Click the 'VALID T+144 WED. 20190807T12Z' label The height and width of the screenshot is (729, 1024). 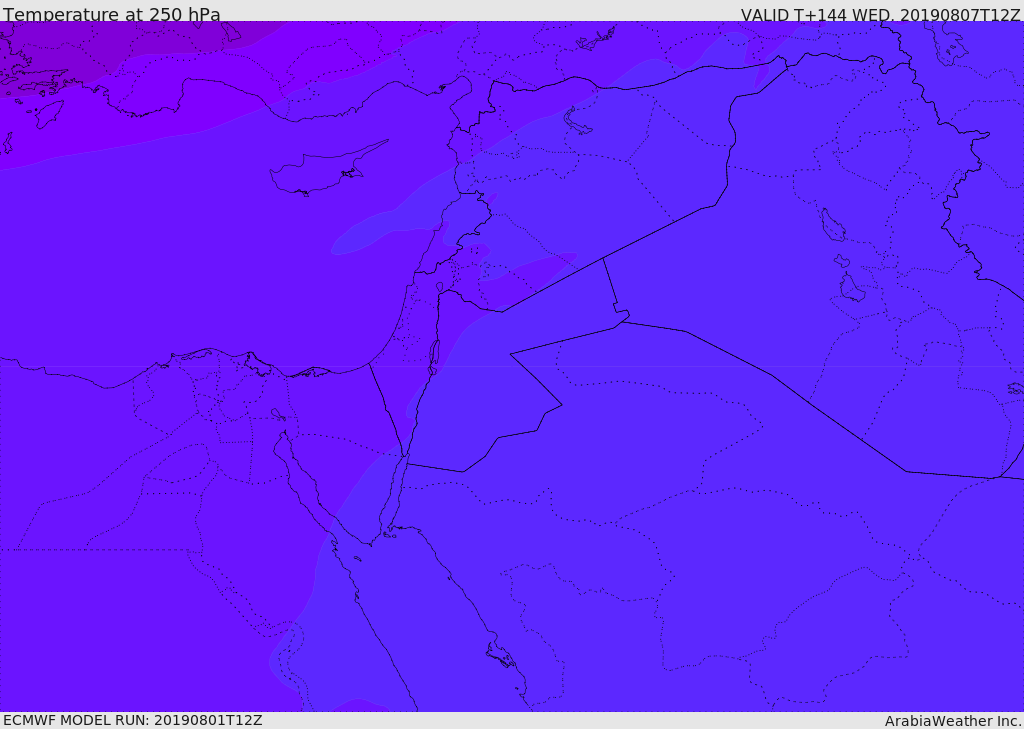coord(880,15)
